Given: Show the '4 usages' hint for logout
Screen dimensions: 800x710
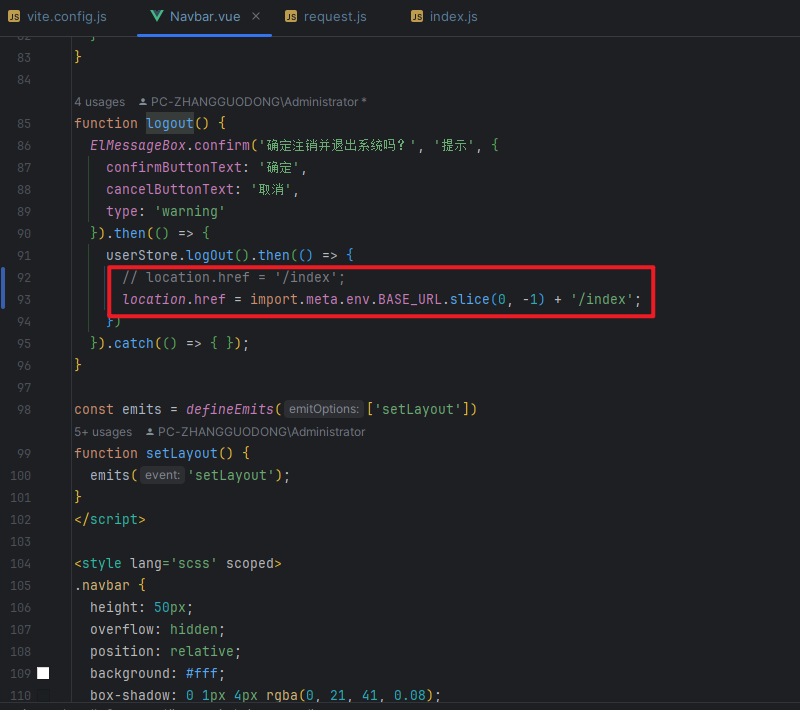Looking at the screenshot, I should (99, 102).
